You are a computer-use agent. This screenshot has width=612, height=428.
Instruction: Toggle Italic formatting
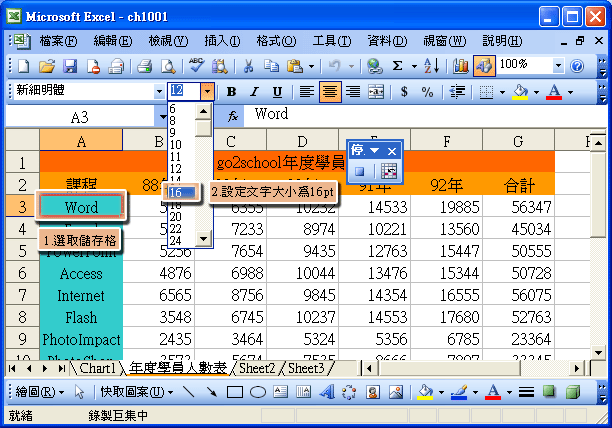pyautogui.click(x=254, y=92)
